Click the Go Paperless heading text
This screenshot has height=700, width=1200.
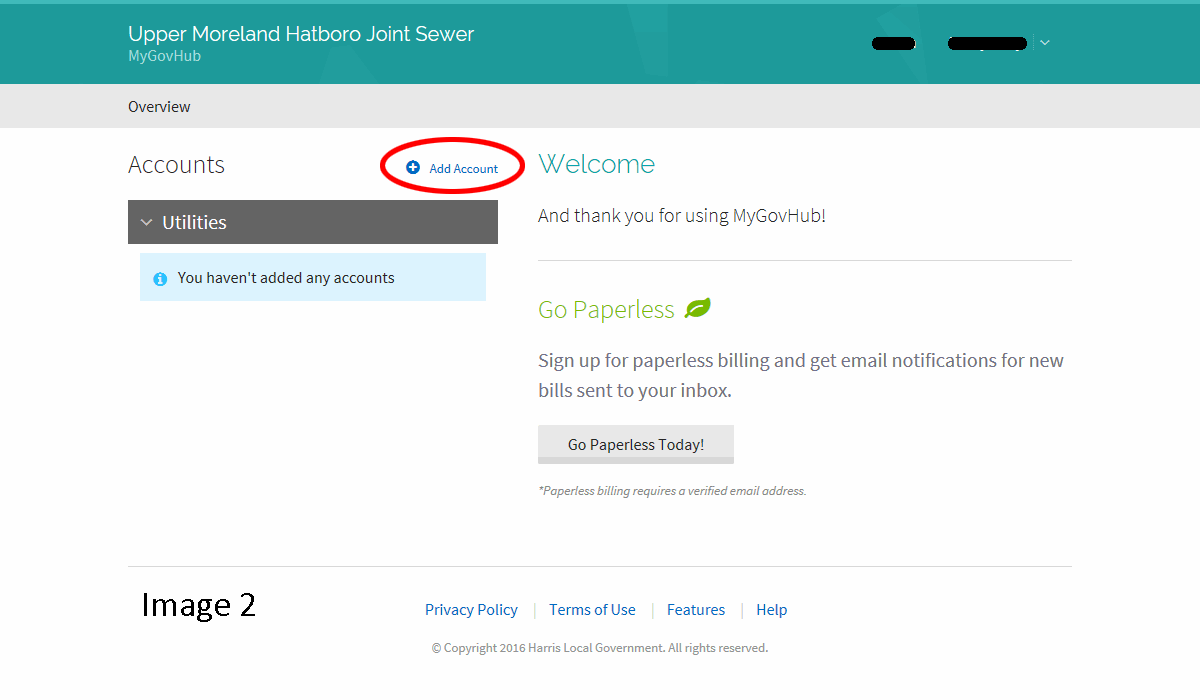606,310
